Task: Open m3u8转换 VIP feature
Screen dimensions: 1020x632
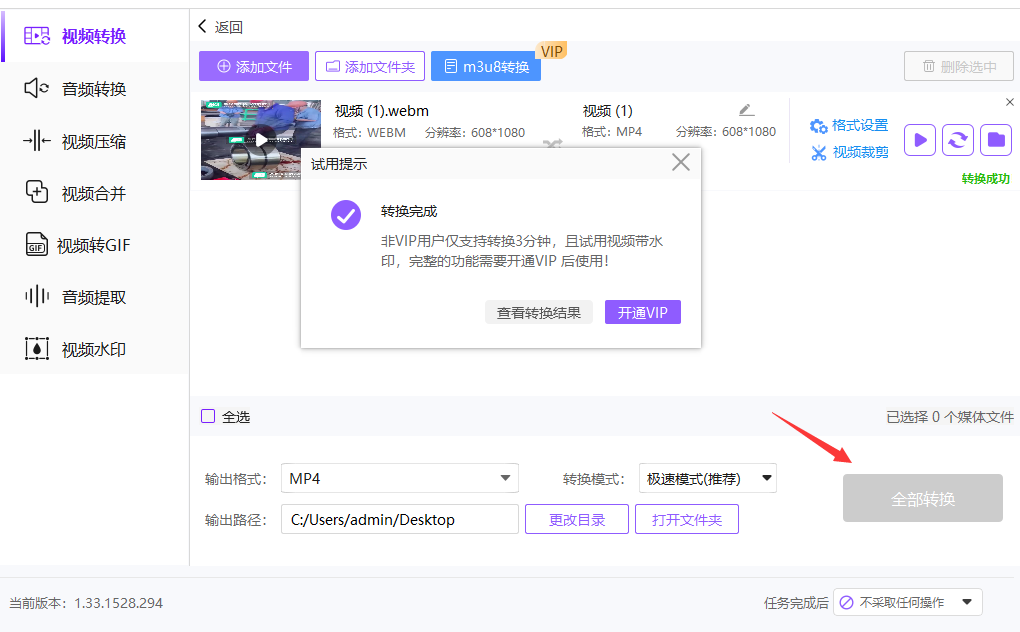Action: [x=486, y=66]
